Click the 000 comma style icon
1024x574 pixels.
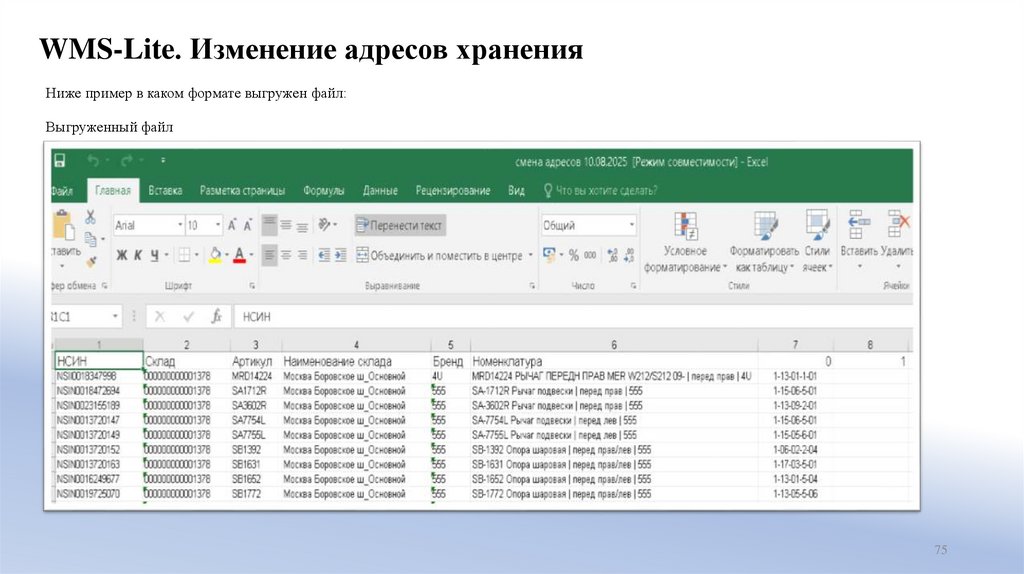590,255
